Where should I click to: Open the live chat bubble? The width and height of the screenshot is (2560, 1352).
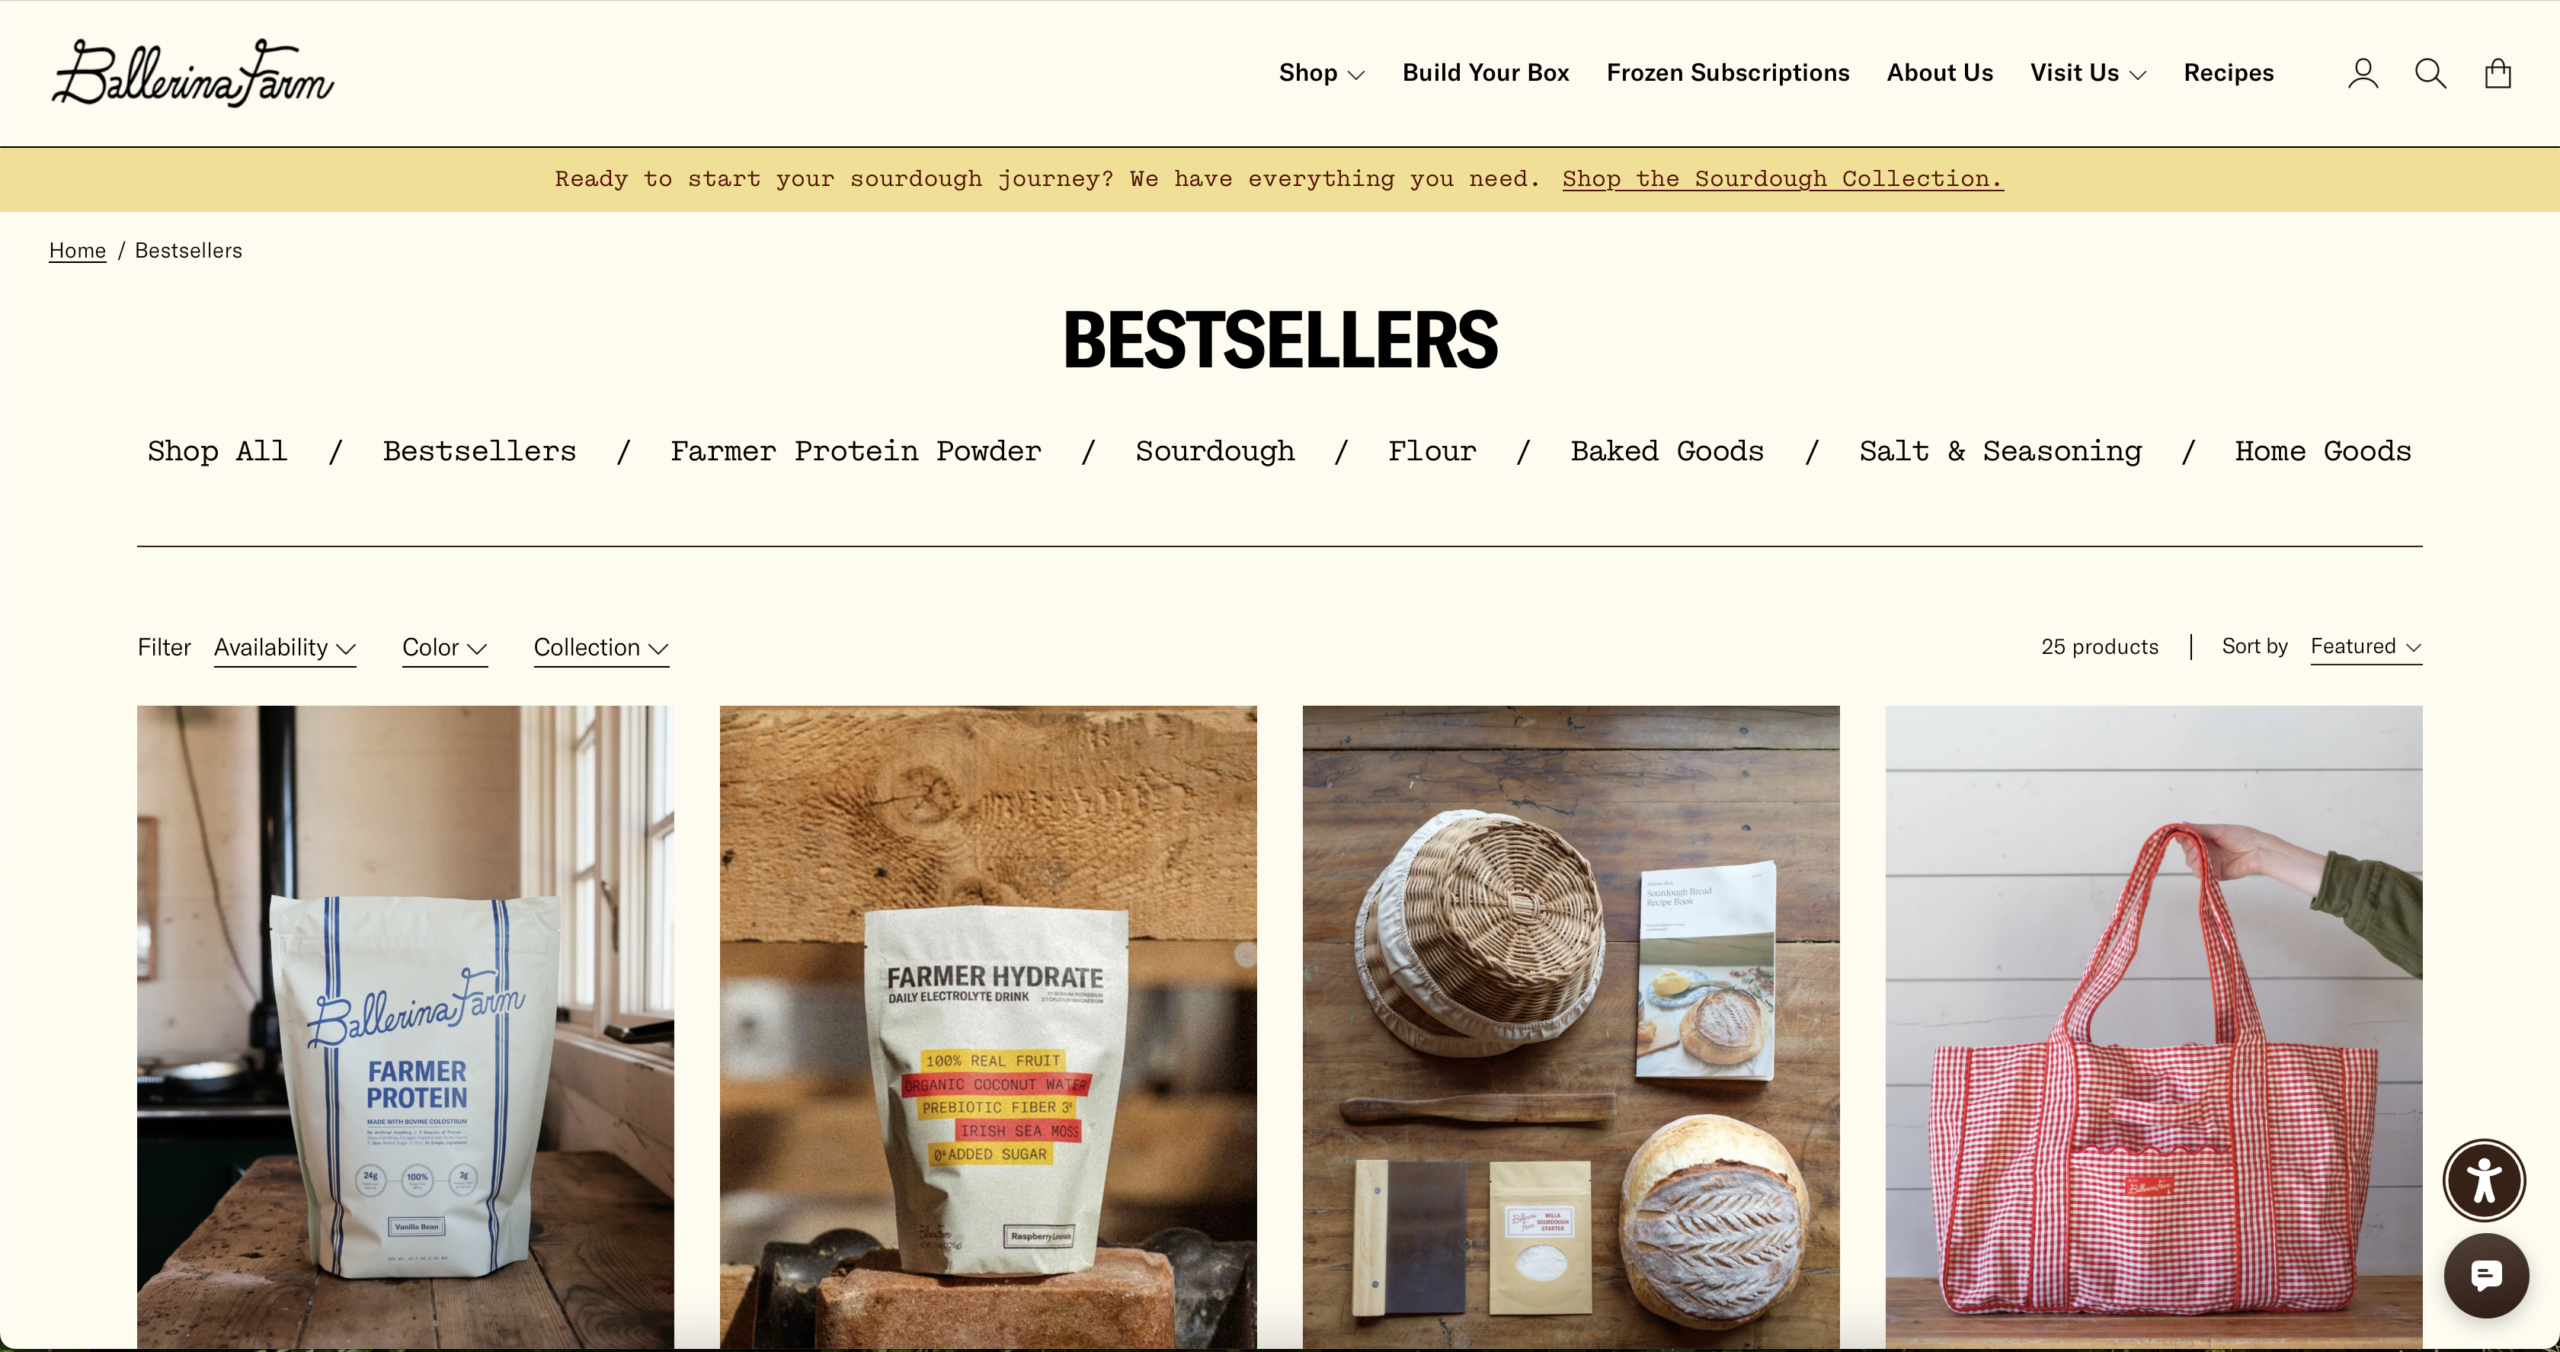coord(2486,1275)
